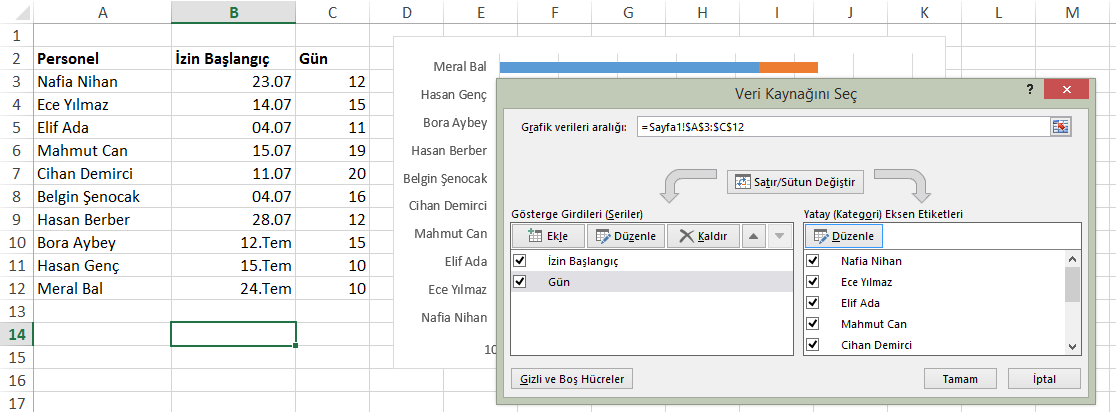
Task: Click Düzenle for category axis labels
Action: [x=843, y=236]
